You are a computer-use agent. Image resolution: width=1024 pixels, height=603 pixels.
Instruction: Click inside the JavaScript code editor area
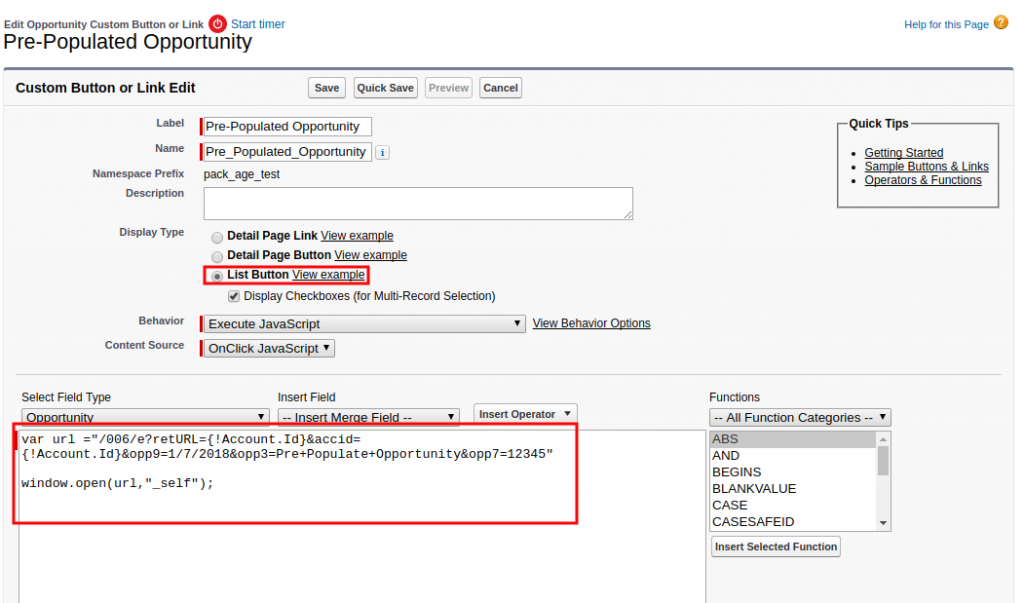point(362,516)
